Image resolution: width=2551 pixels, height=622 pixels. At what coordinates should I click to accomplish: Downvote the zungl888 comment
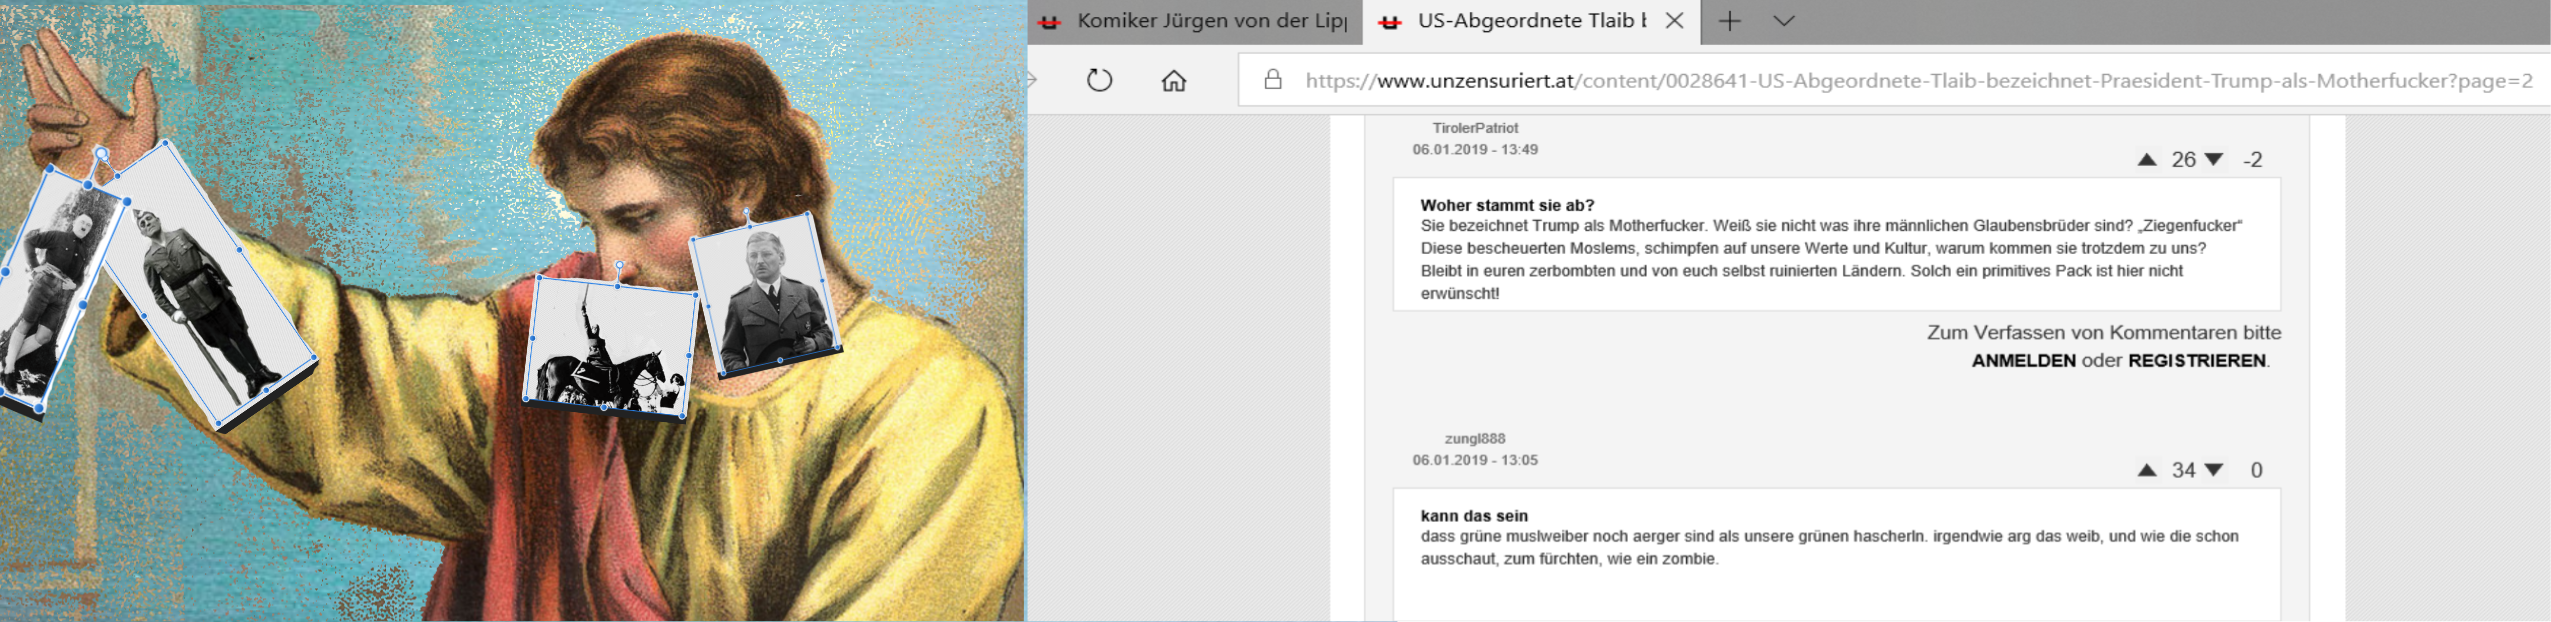(2214, 470)
